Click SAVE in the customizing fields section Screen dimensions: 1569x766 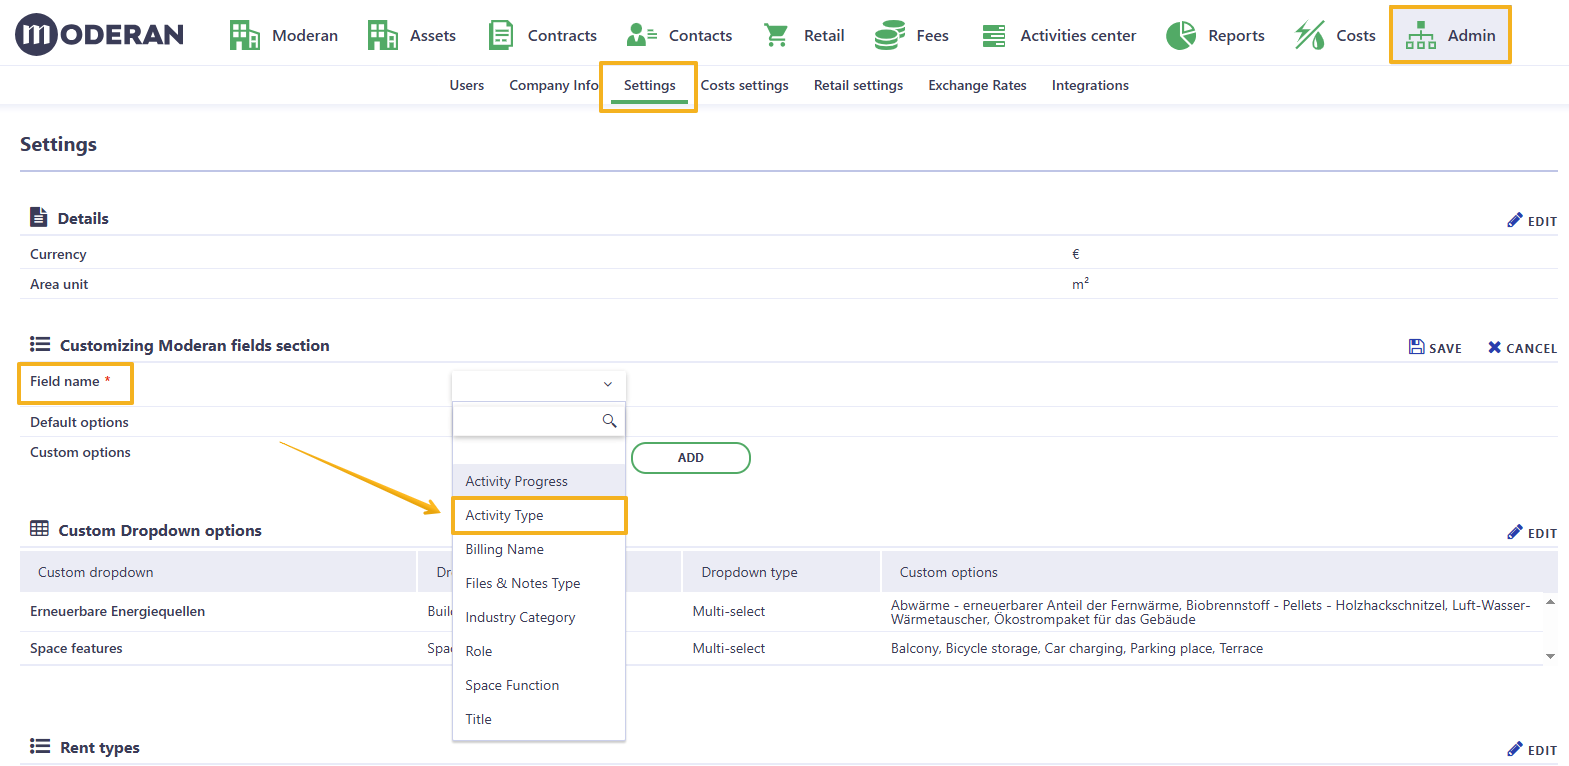point(1435,348)
